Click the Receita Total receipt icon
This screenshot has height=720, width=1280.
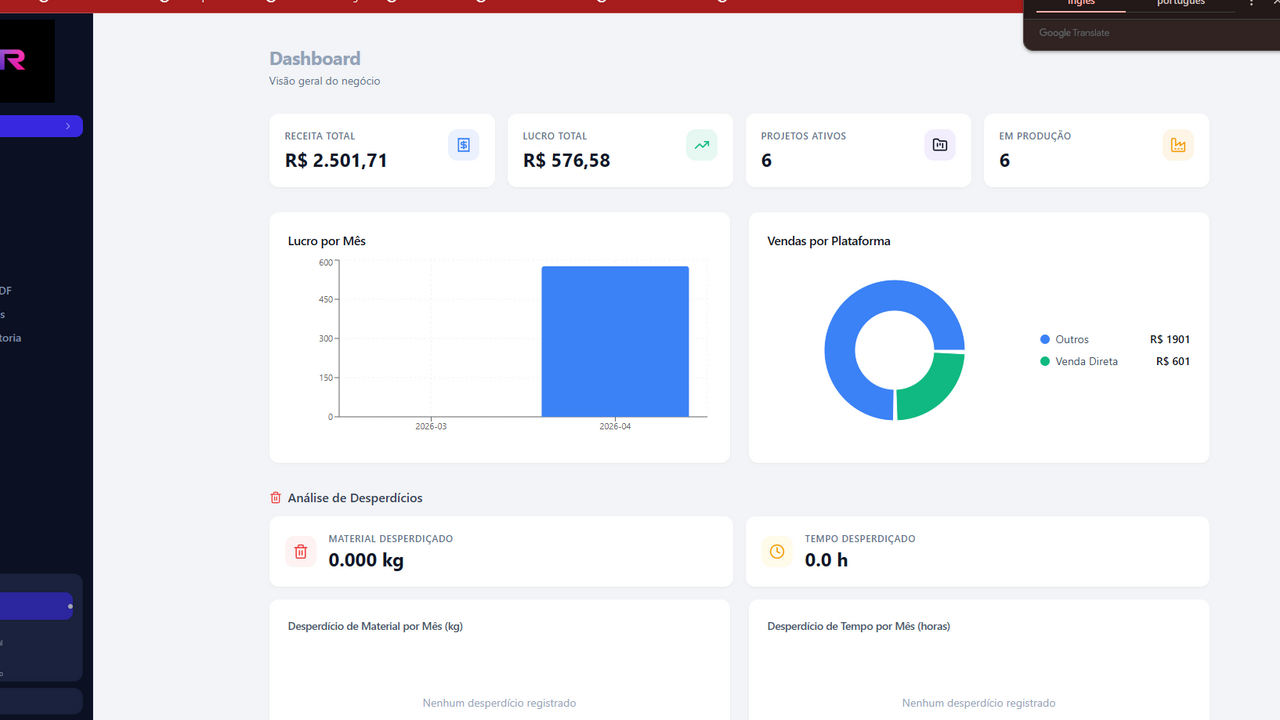tap(463, 145)
